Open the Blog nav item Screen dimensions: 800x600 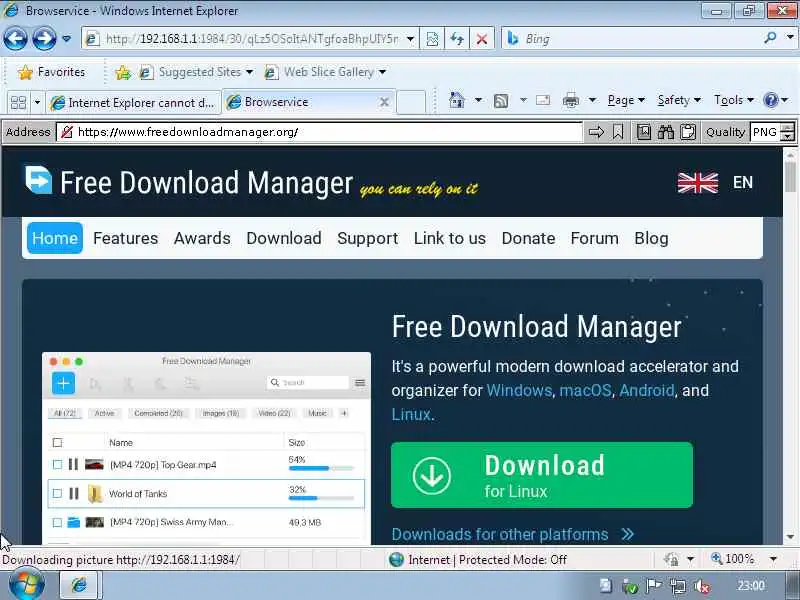pos(651,238)
